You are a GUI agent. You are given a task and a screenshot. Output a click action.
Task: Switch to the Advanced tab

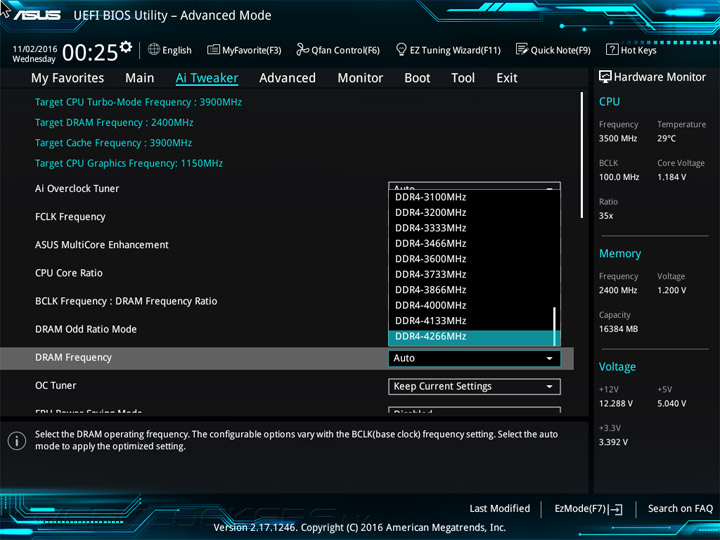click(x=287, y=78)
